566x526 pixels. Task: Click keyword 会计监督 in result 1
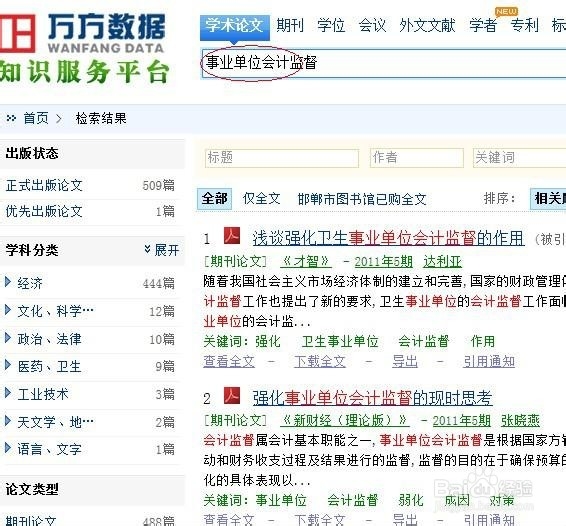424,341
